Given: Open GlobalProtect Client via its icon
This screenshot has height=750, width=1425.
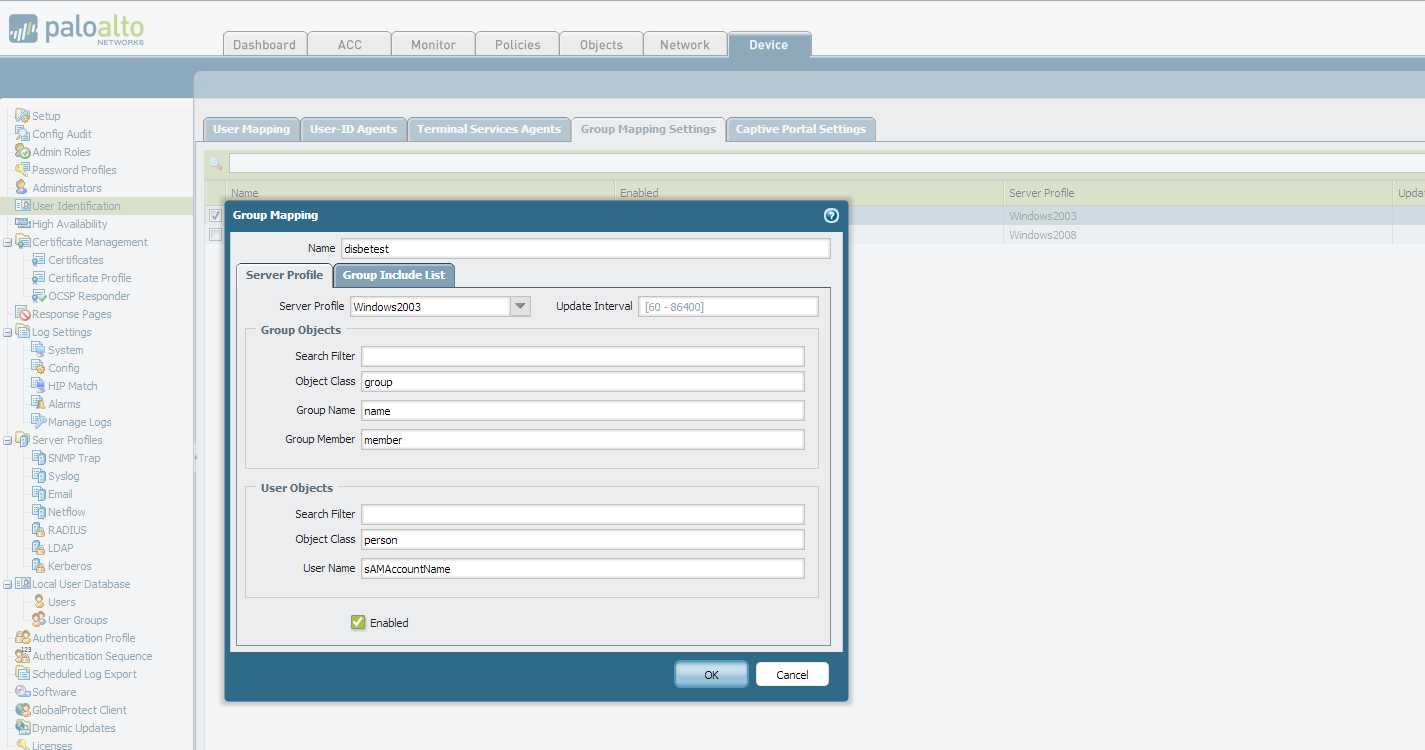Looking at the screenshot, I should (23, 710).
